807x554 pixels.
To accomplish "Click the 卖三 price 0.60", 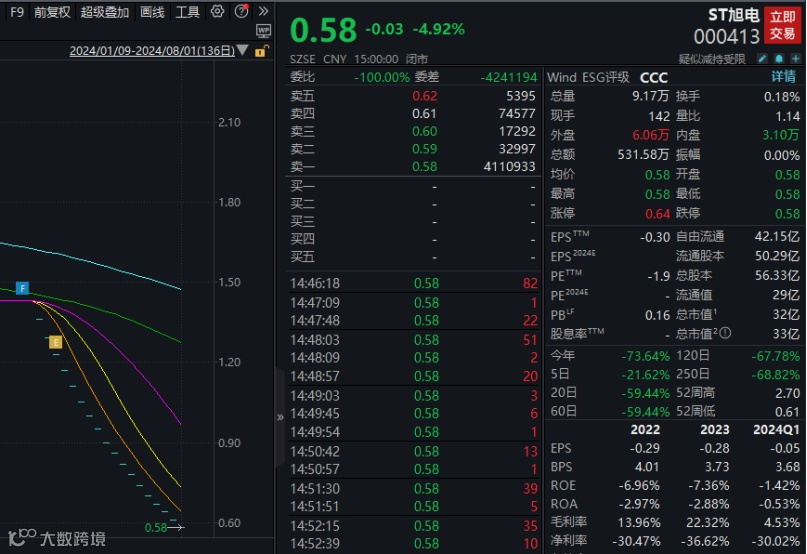I will [x=425, y=131].
